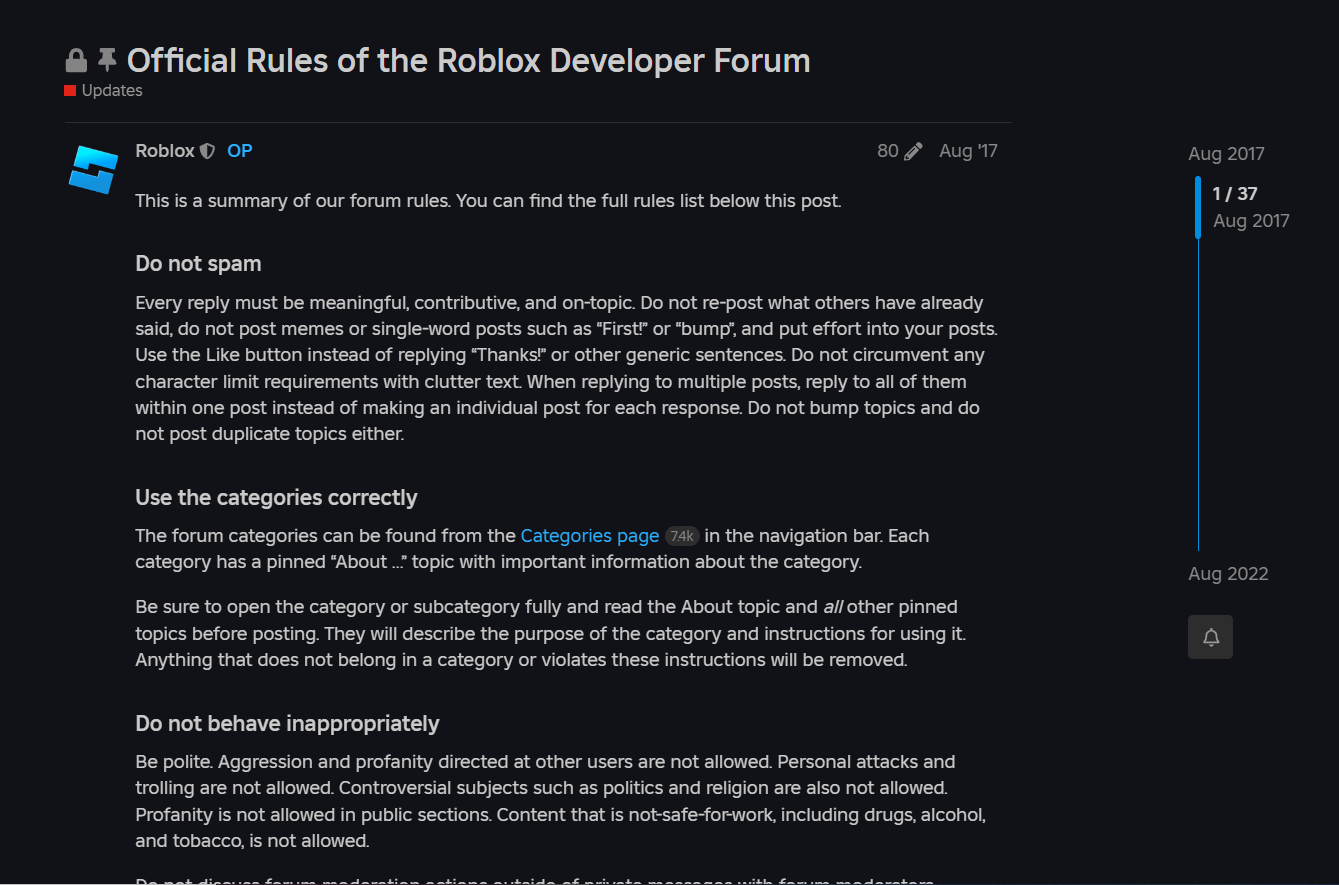
Task: Click the OP badge next to Roblox
Action: point(239,150)
